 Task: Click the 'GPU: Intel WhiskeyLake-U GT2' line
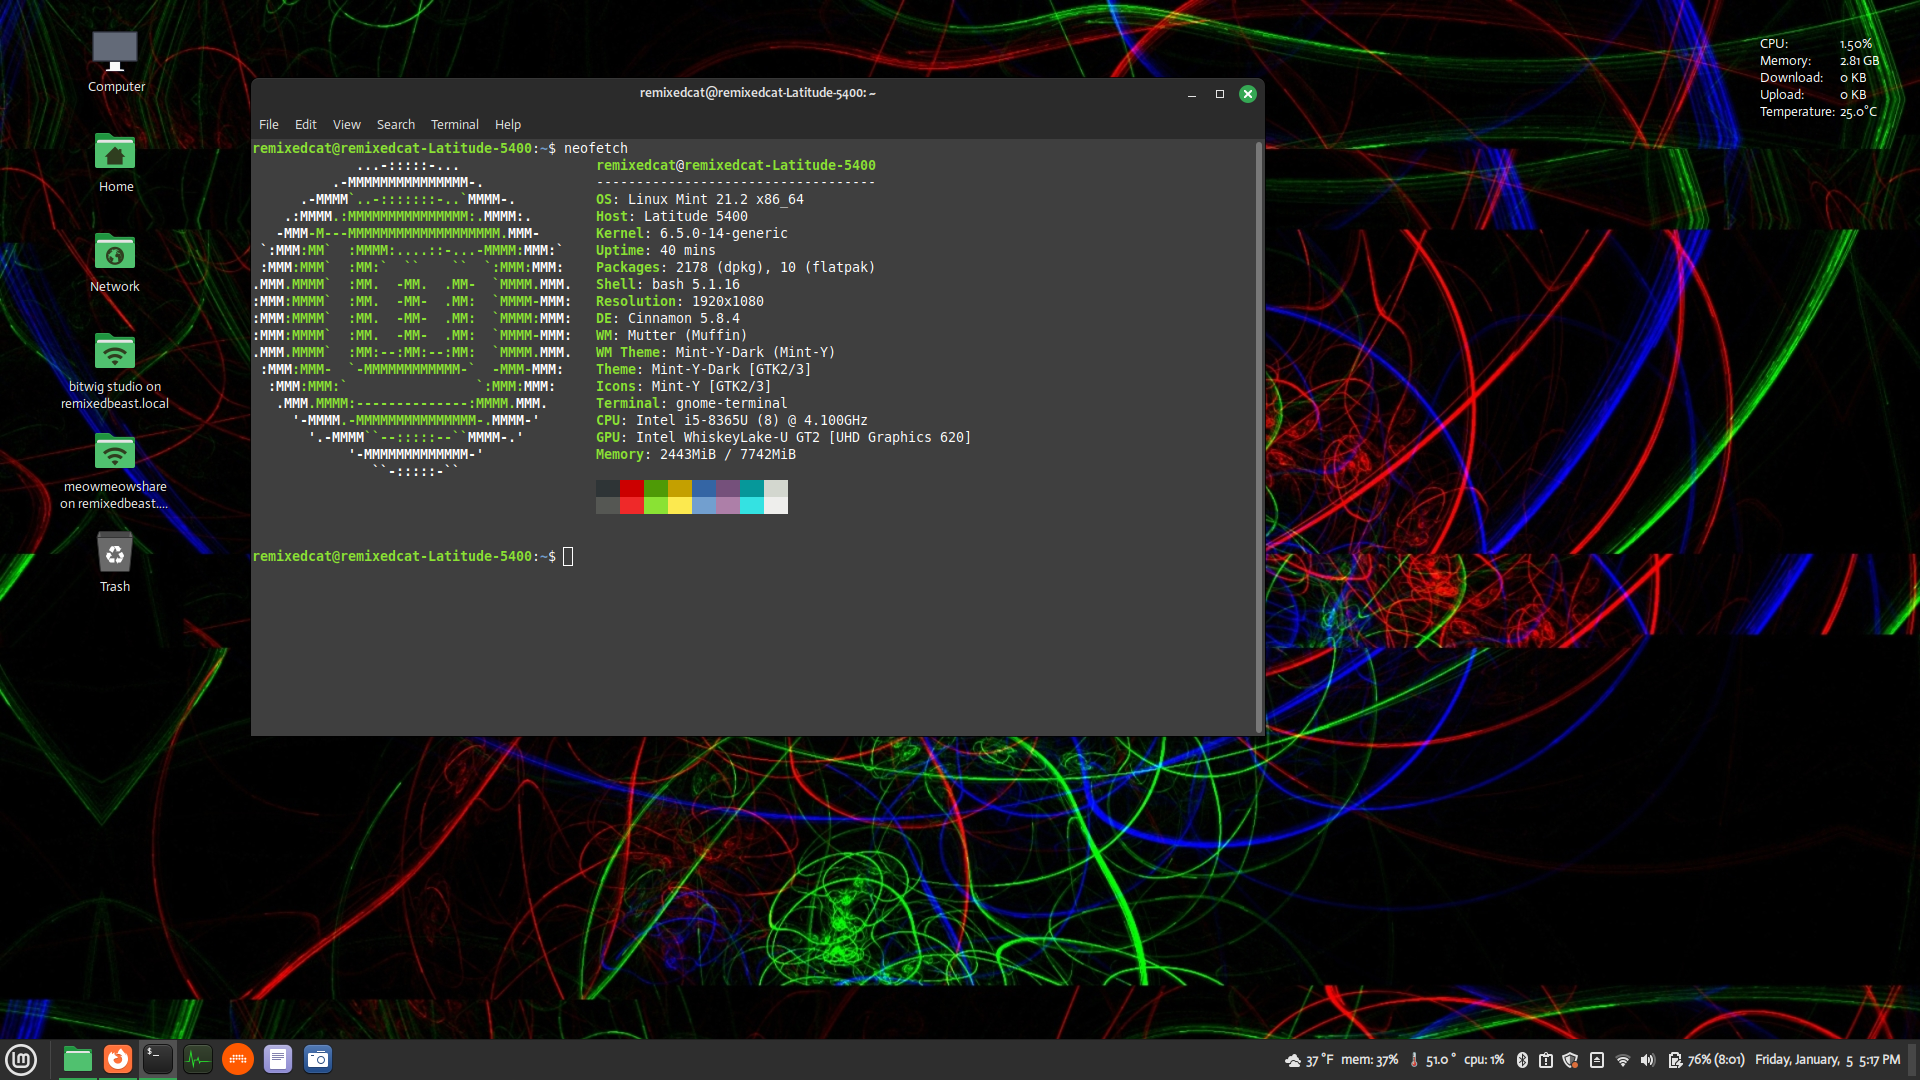[x=784, y=437]
